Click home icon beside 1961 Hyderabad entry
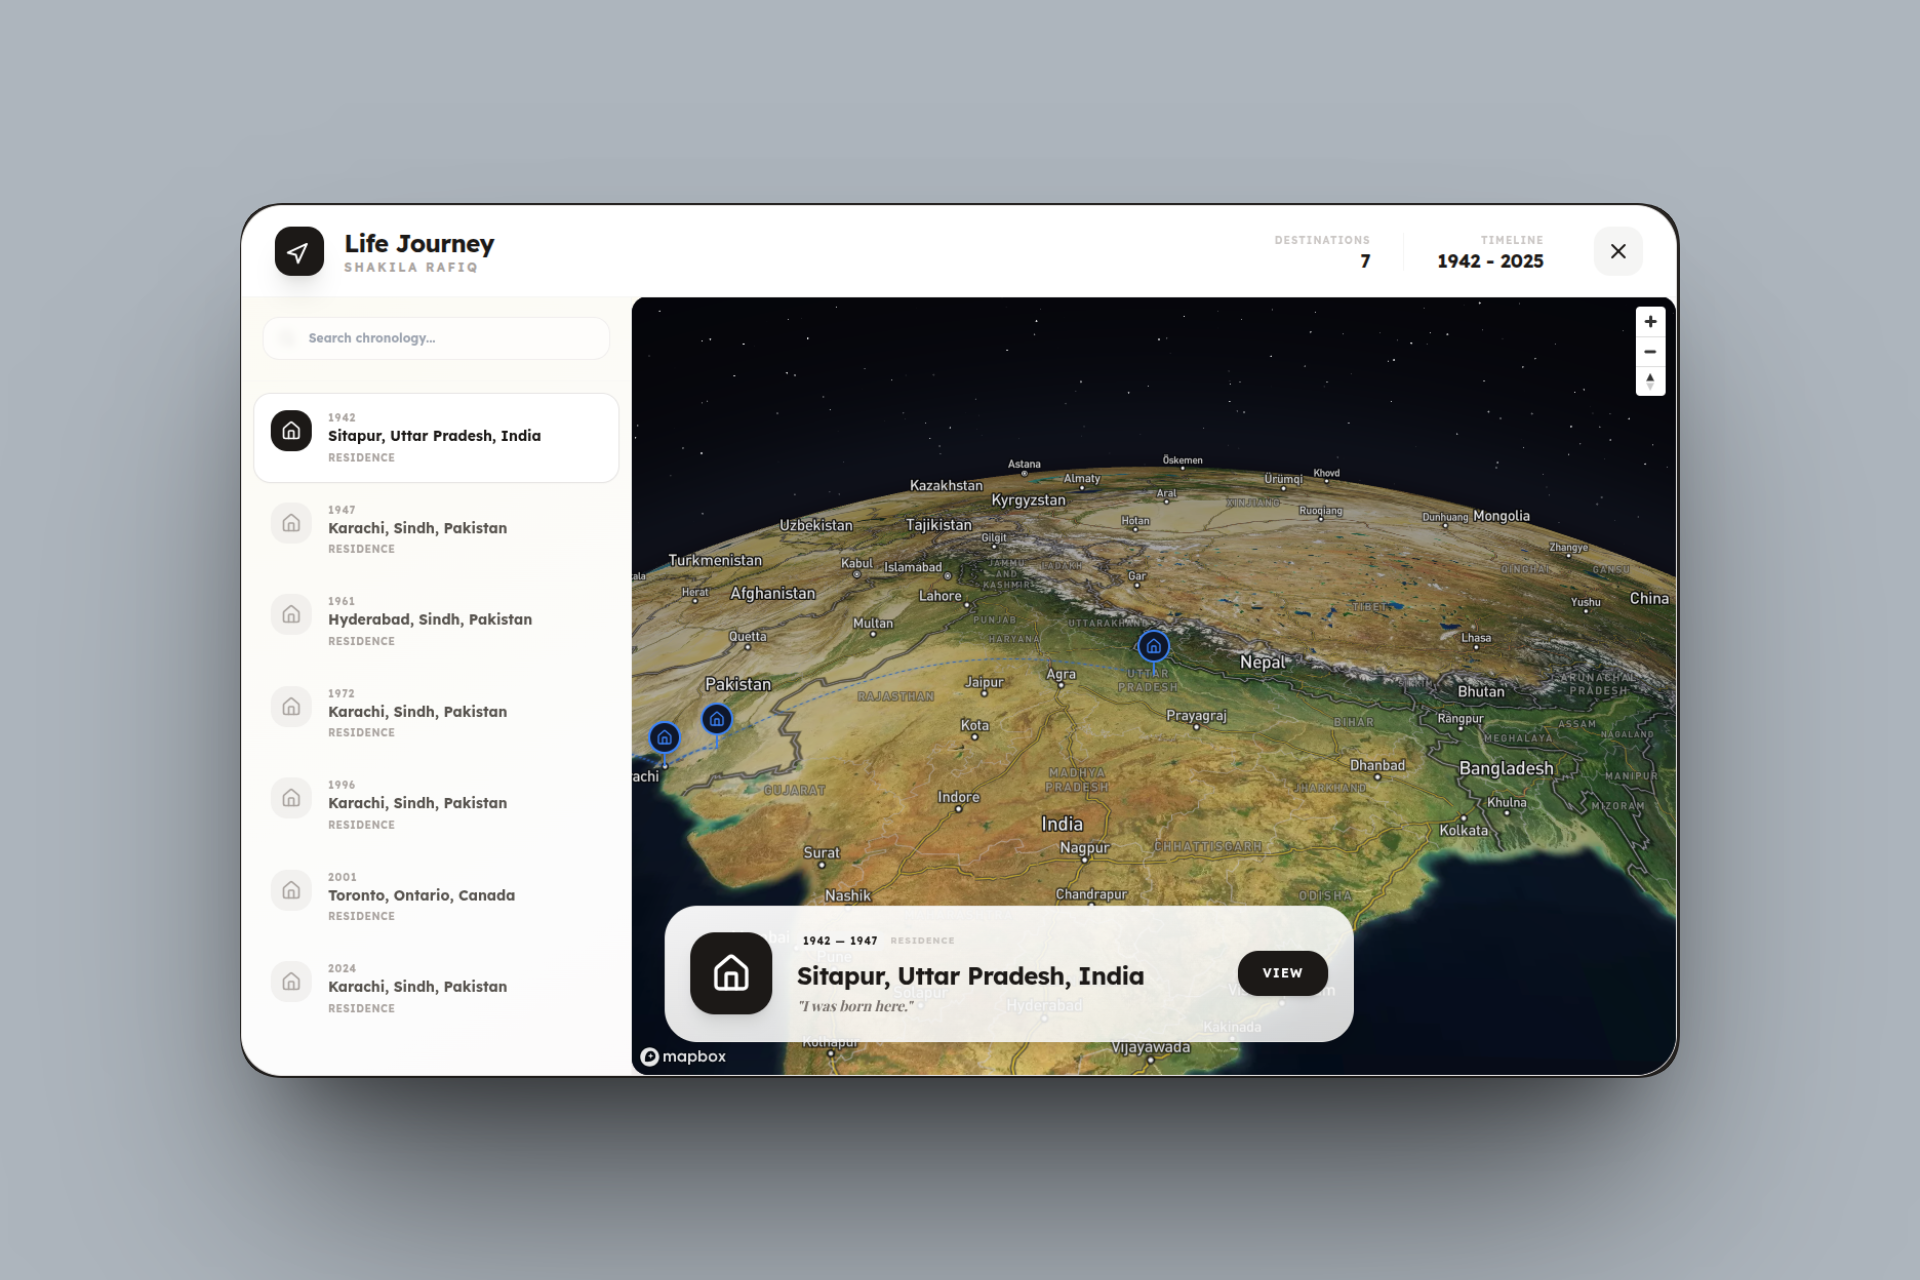The height and width of the screenshot is (1280, 1920). coord(291,614)
